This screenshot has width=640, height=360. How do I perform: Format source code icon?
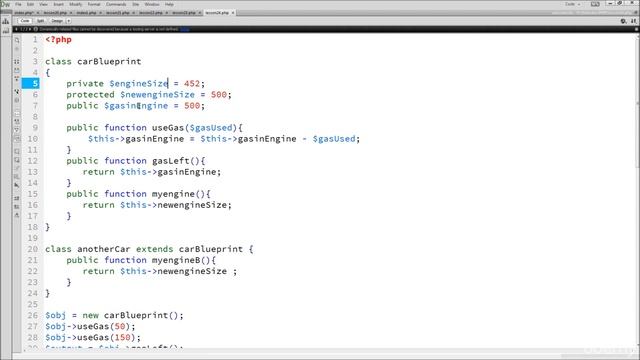(x=17, y=215)
